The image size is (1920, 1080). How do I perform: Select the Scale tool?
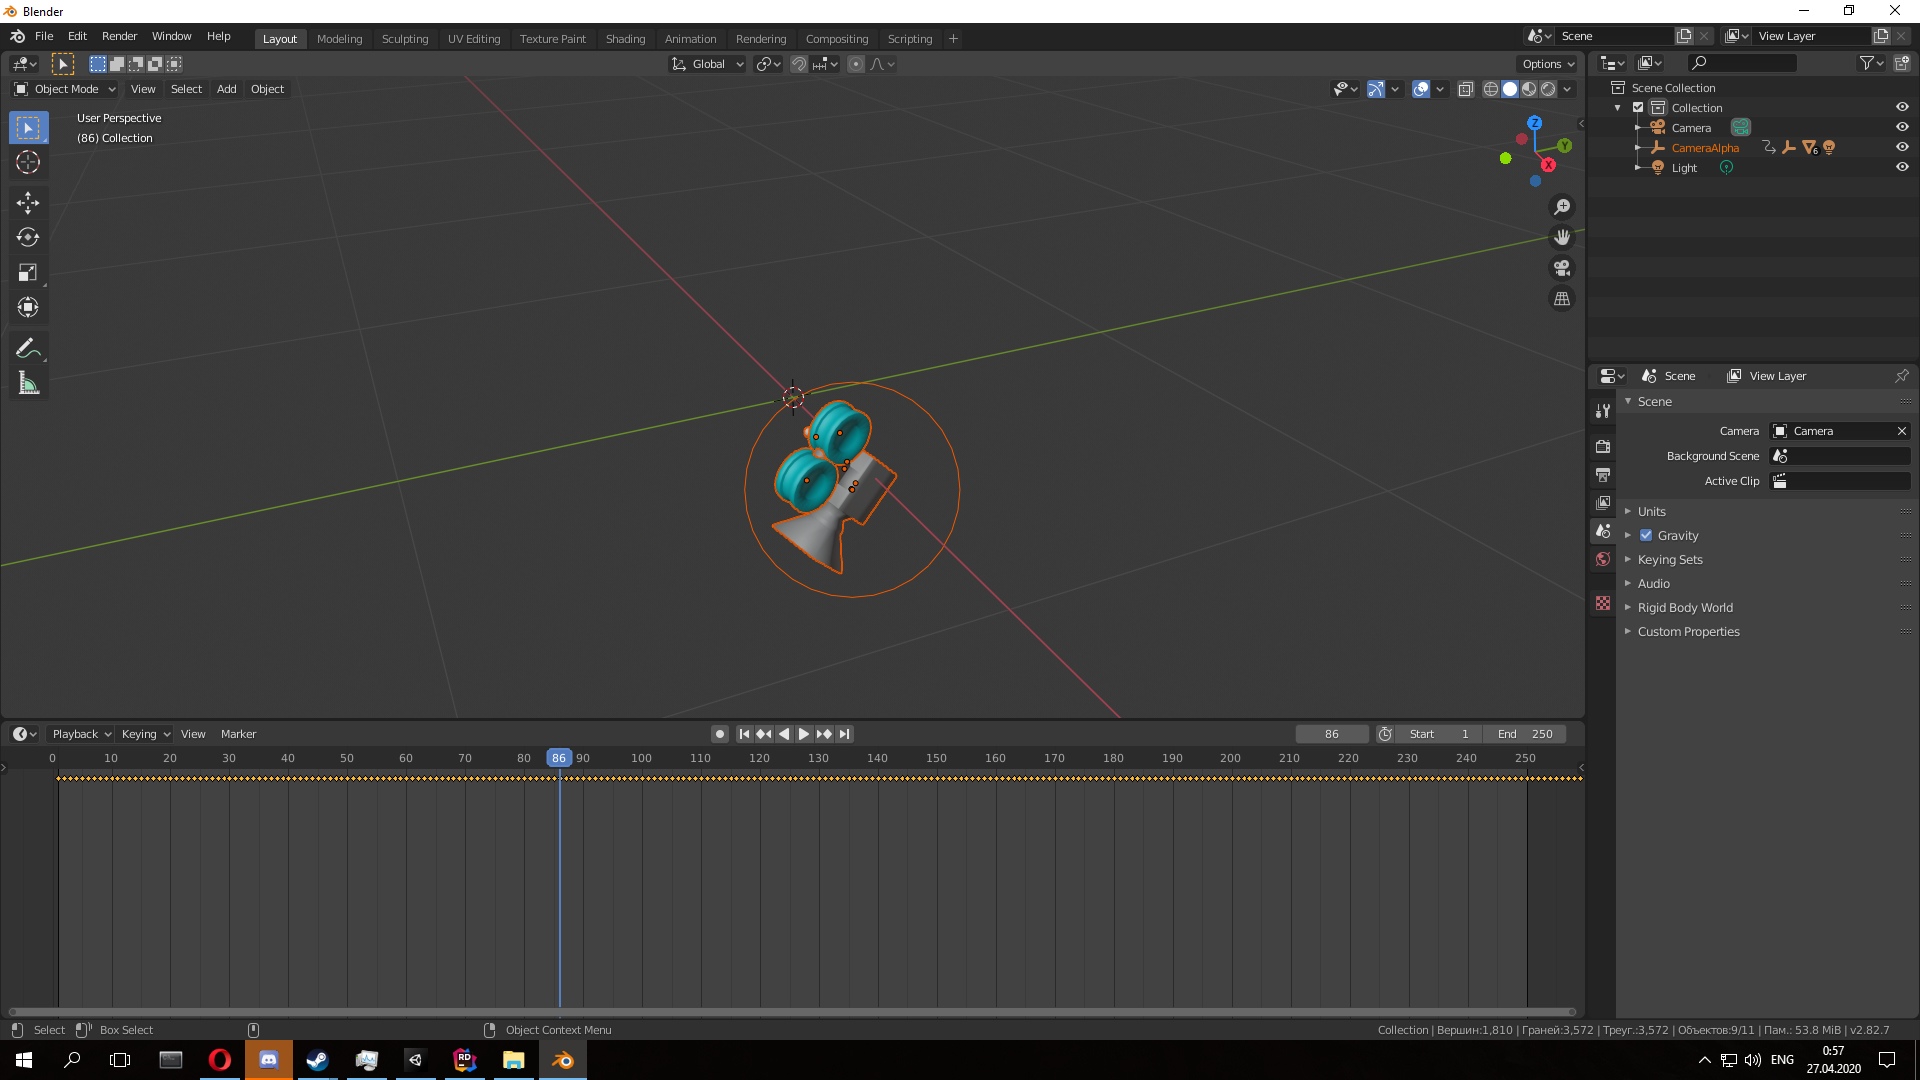pos(28,272)
